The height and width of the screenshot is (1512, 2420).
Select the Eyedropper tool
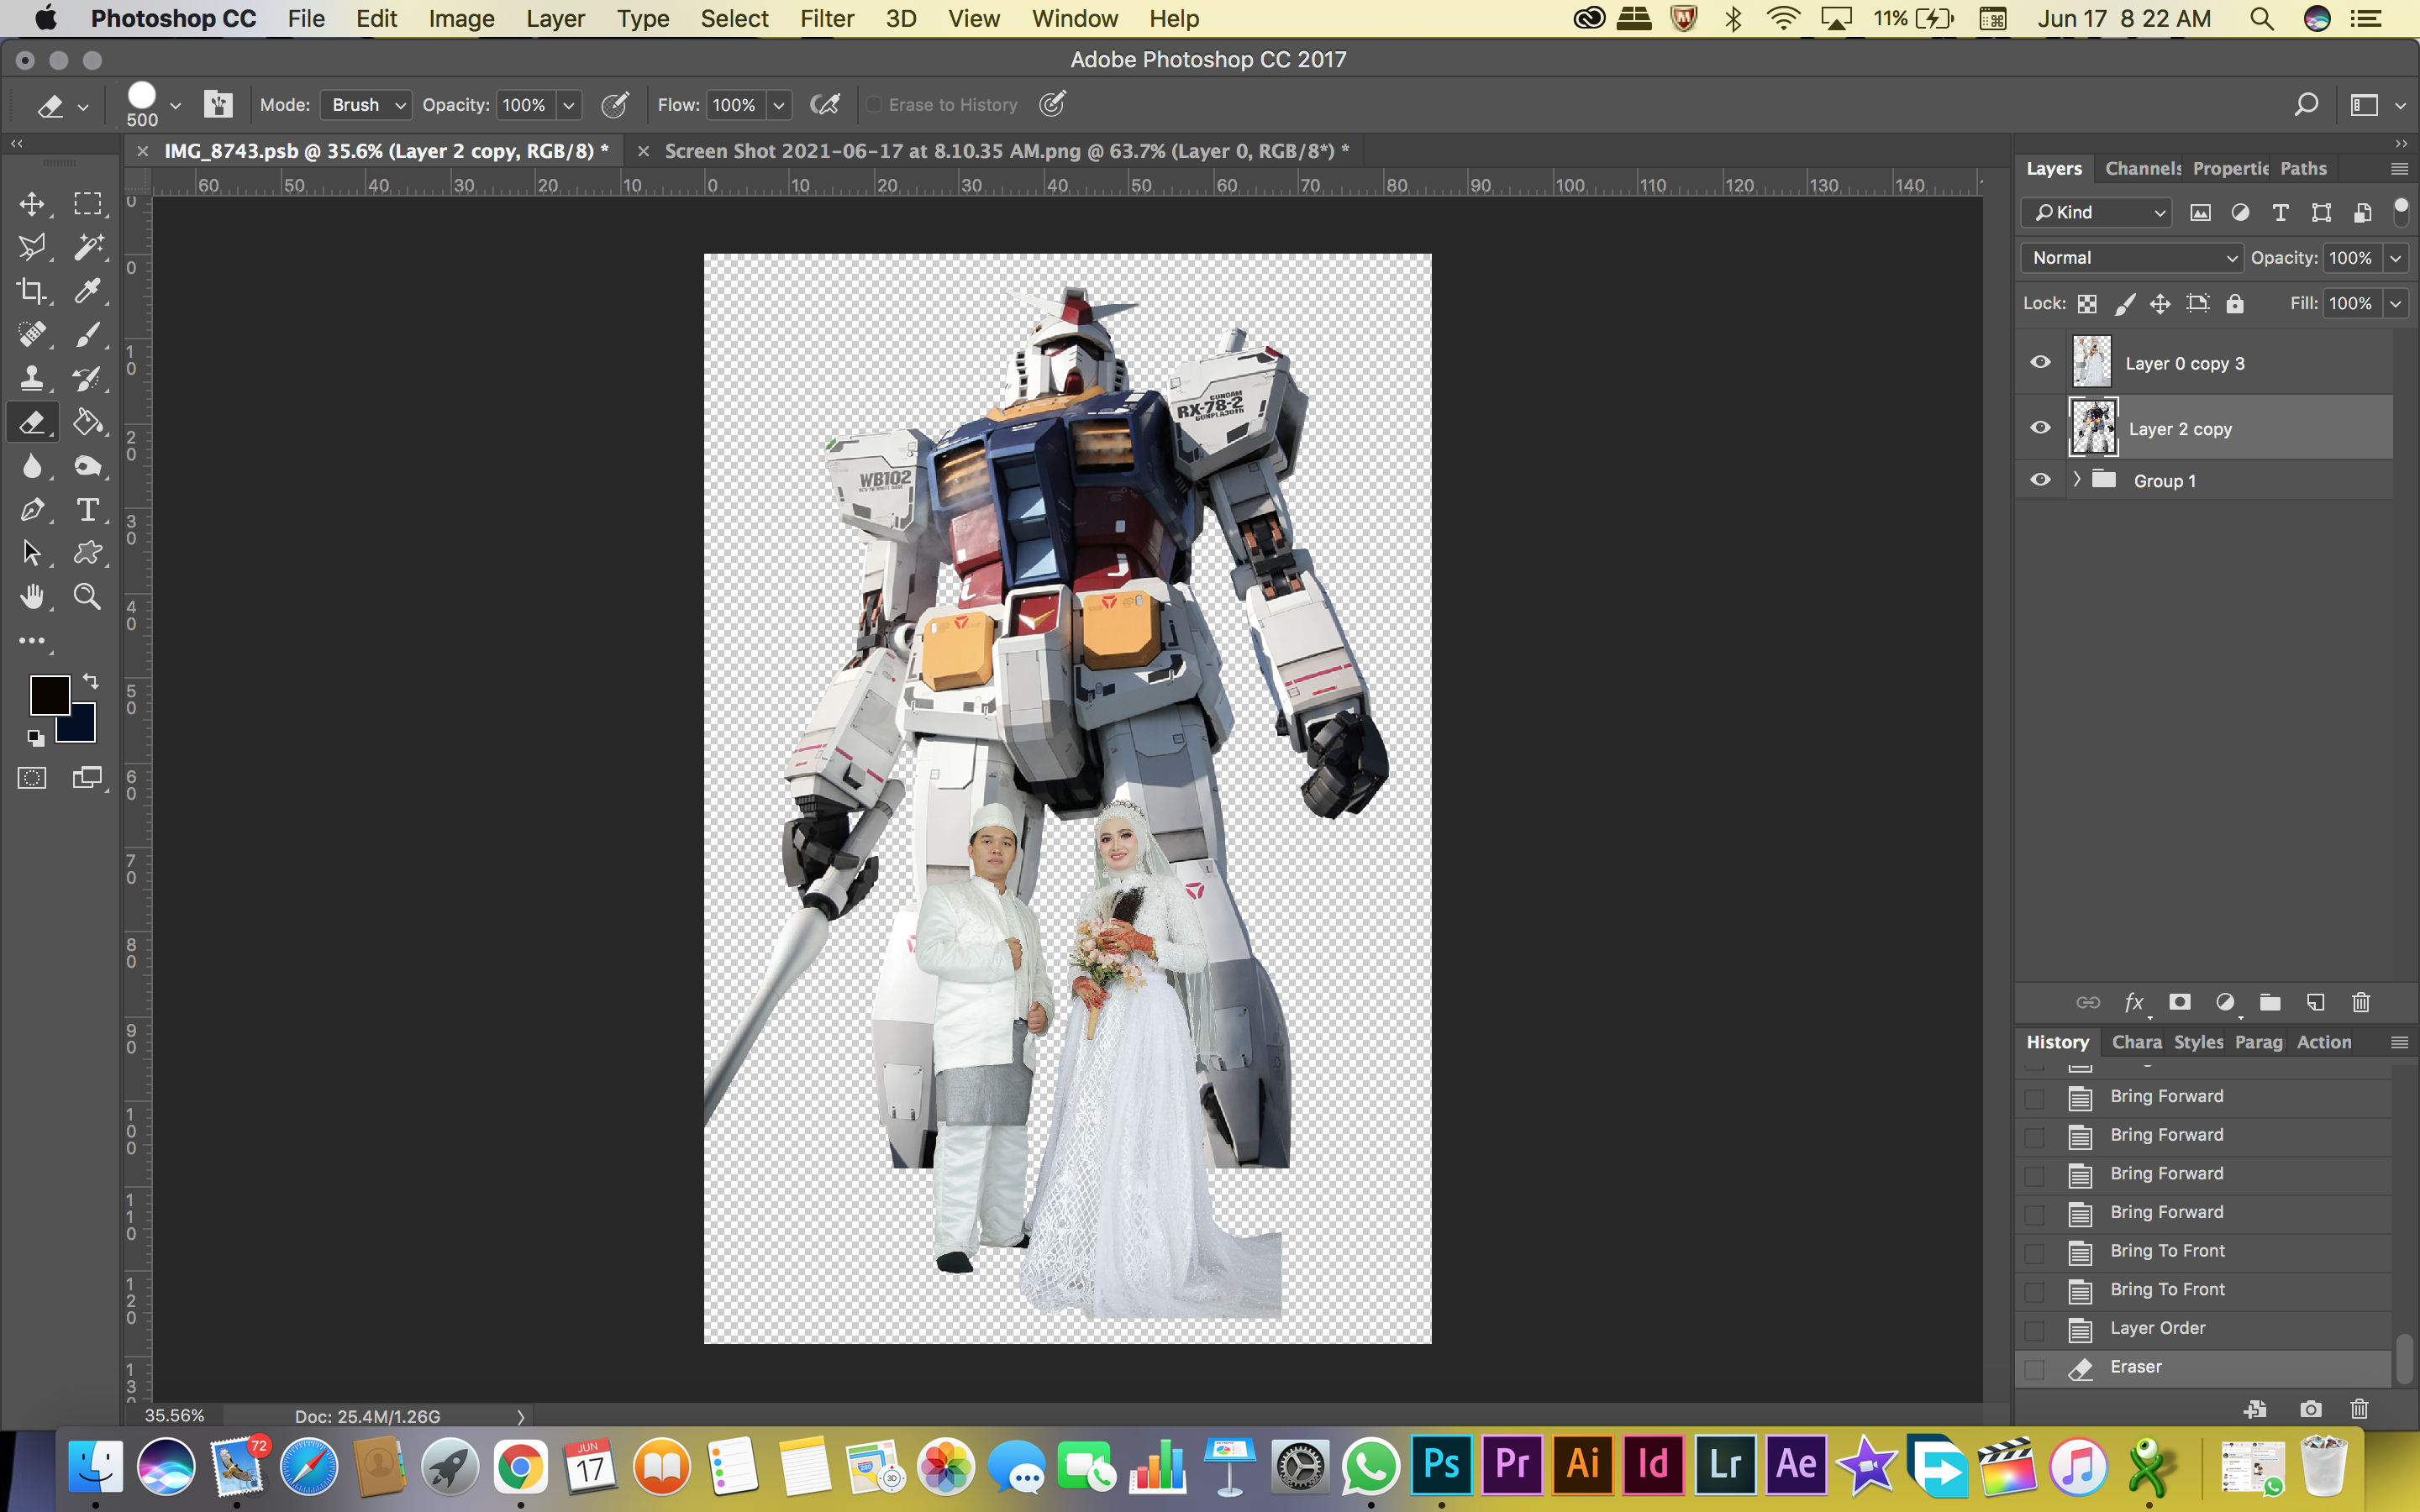tap(88, 291)
